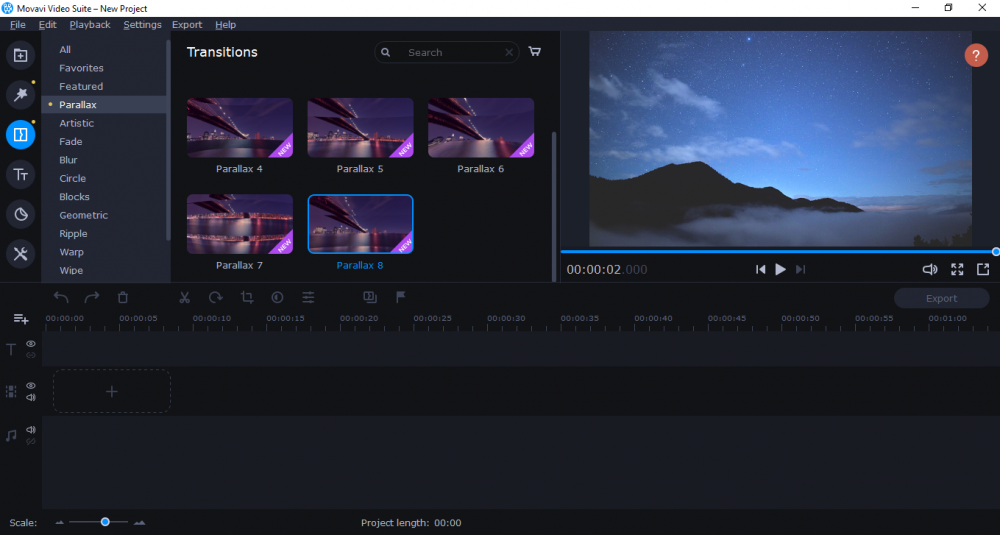1000x535 pixels.
Task: Open Color Adjustments tool in toolbar
Action: pos(277,297)
